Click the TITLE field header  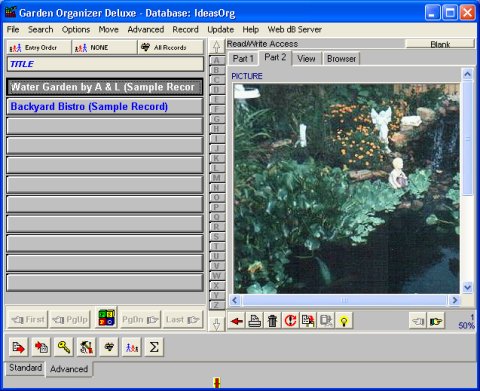[105, 64]
